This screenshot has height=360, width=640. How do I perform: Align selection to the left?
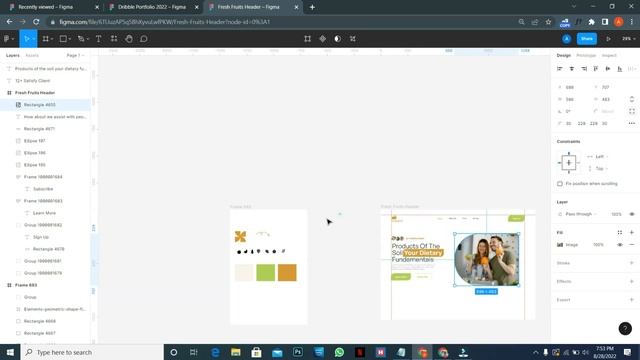(x=560, y=69)
